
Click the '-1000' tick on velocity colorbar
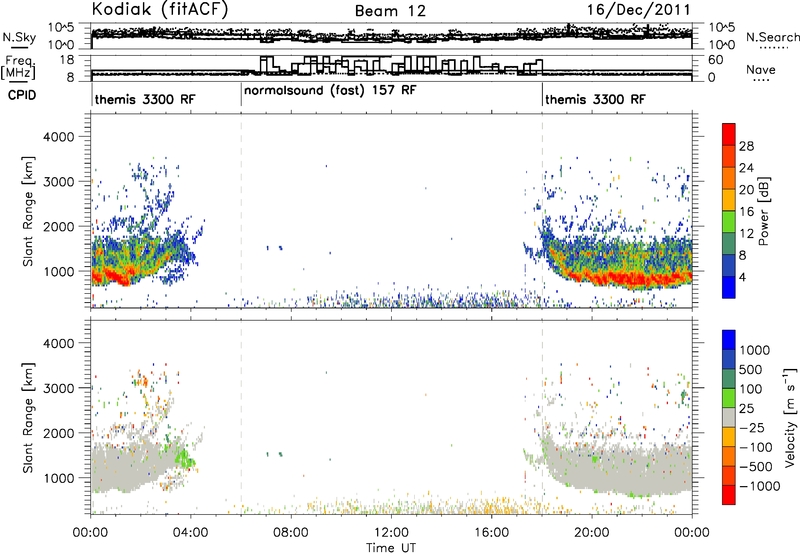coord(759,486)
